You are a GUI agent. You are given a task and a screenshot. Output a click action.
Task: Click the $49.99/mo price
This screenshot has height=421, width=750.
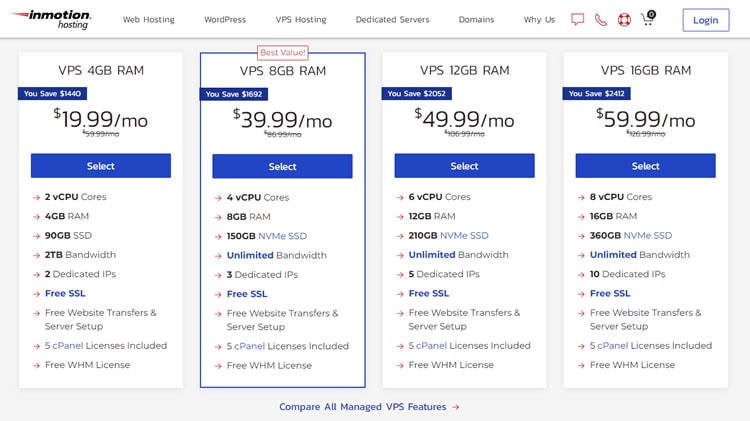[x=464, y=119]
